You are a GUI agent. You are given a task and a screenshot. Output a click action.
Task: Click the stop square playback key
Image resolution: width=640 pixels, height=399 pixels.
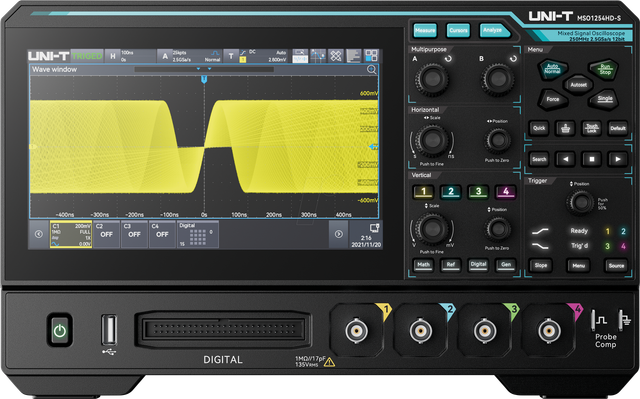(x=591, y=160)
